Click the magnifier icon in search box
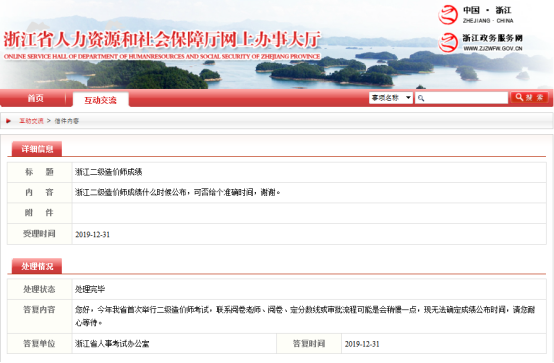 [421, 98]
